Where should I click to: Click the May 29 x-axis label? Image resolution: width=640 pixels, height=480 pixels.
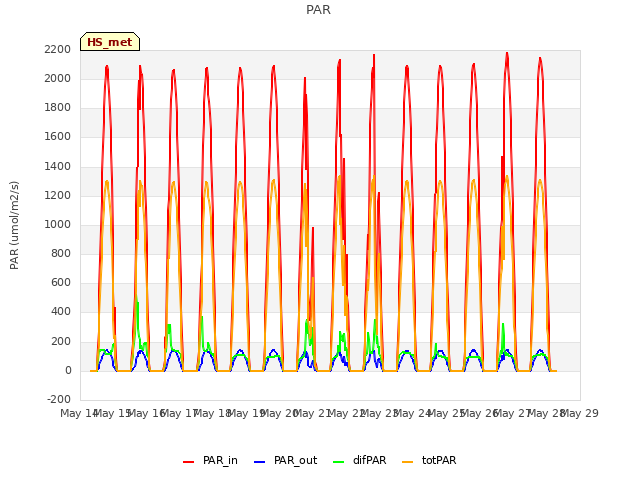click(580, 413)
